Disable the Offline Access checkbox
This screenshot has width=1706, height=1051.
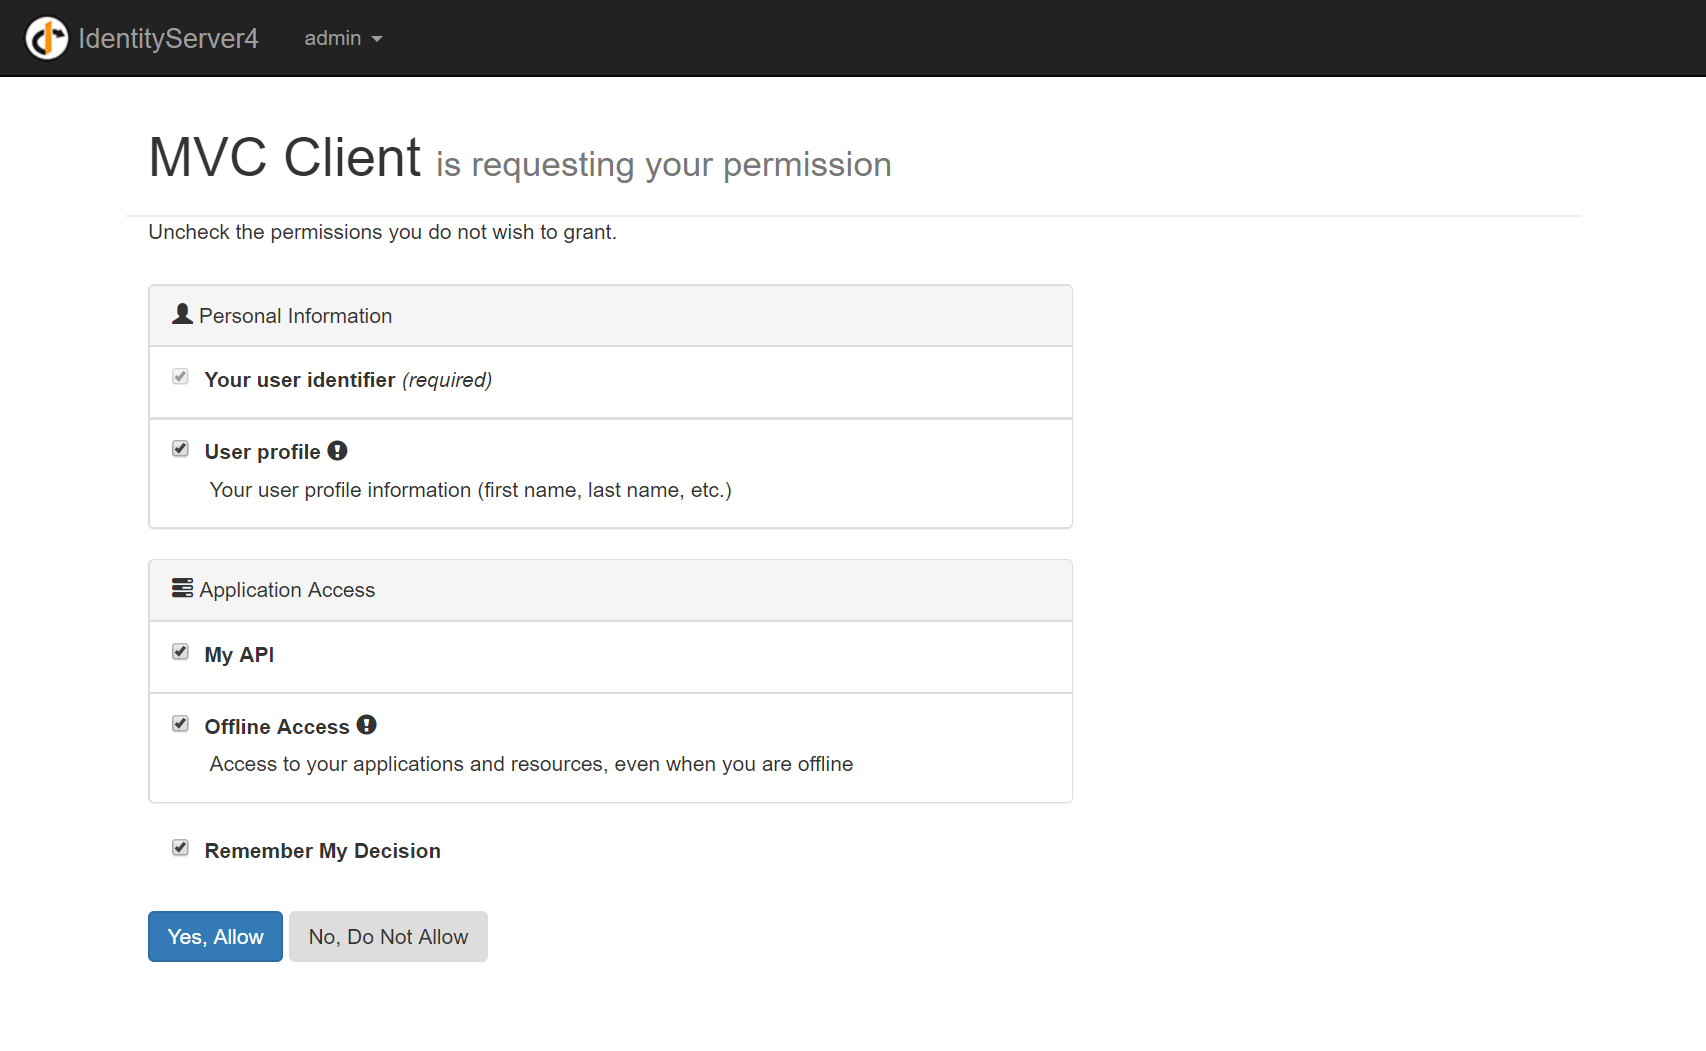point(180,724)
